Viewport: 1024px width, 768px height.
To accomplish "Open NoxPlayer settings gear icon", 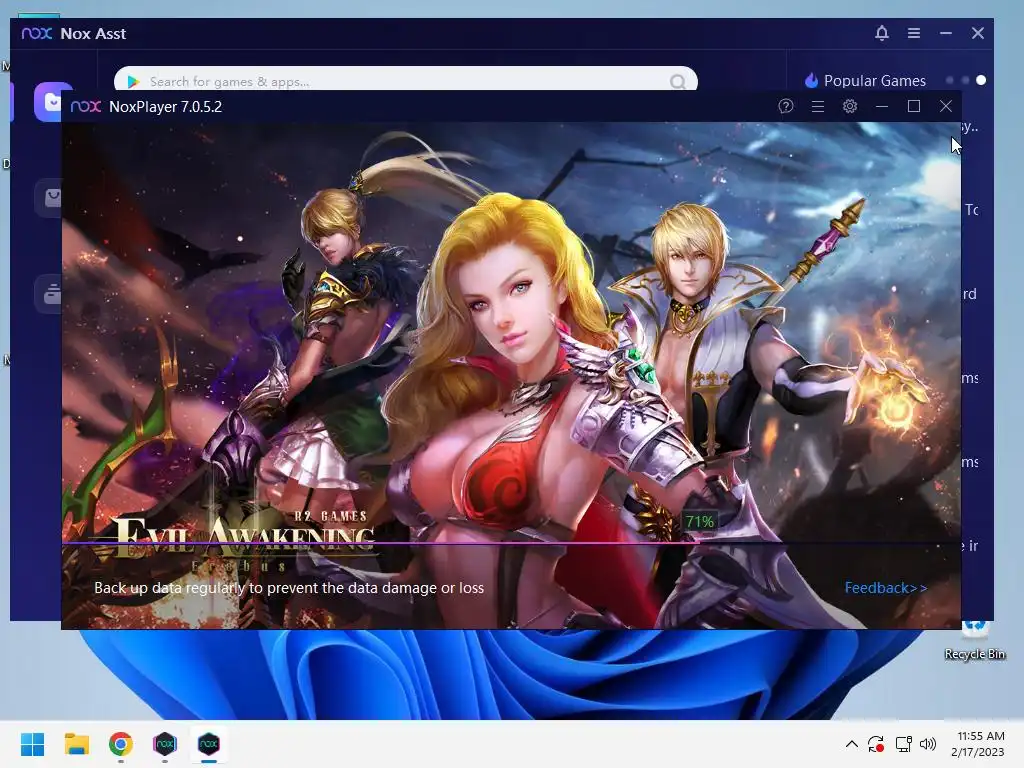I will click(850, 106).
